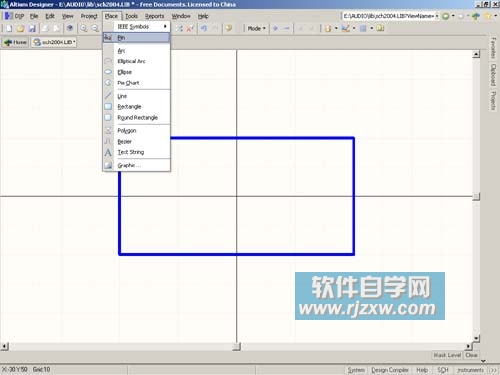Click the drawing utilities pencil icon
500x375 pixels.
tap(346, 28)
